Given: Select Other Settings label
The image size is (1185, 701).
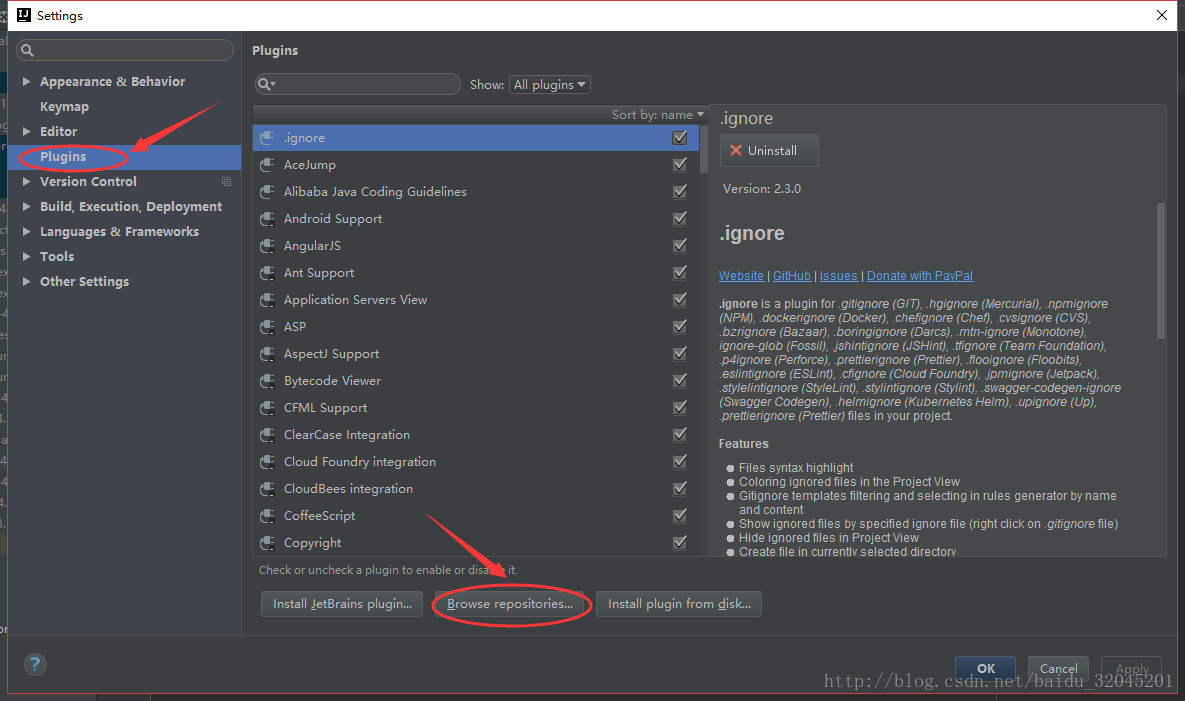Looking at the screenshot, I should 85,281.
